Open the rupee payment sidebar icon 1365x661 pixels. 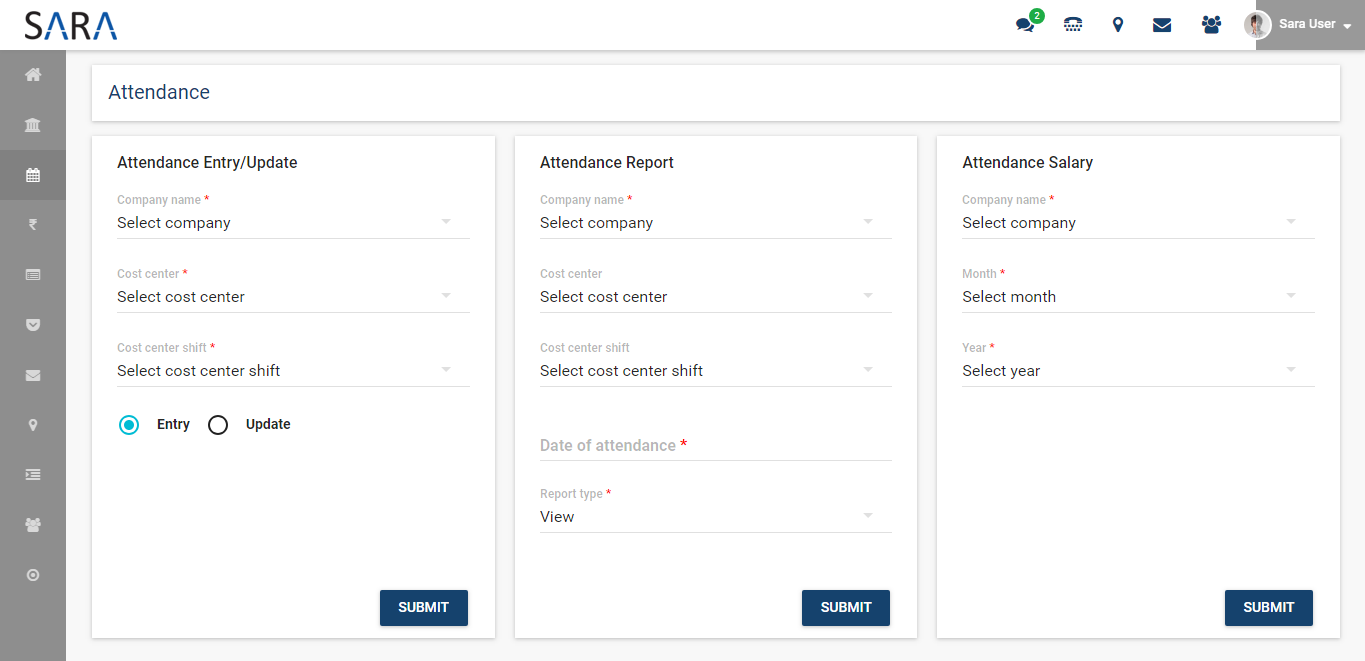tap(33, 225)
